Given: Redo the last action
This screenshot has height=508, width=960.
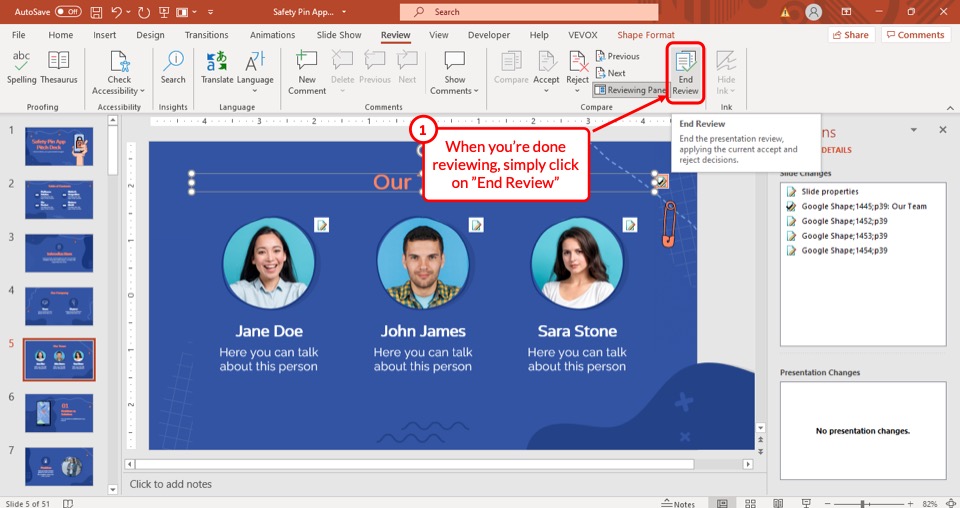Looking at the screenshot, I should click(144, 12).
